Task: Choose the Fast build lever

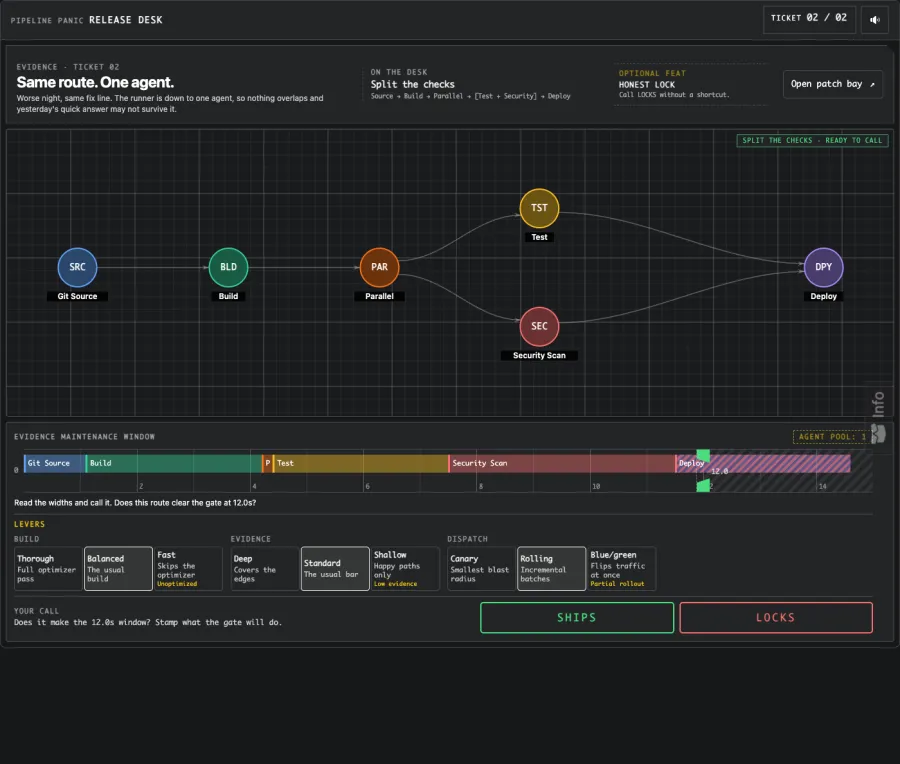Action: point(188,568)
